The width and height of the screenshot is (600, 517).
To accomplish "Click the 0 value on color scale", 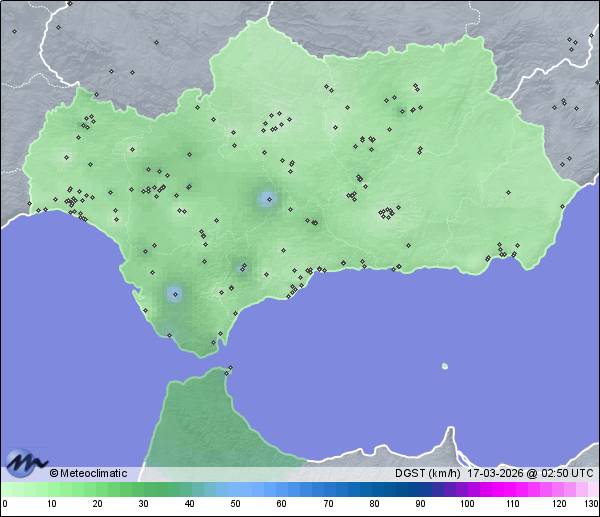I will [x=5, y=503].
